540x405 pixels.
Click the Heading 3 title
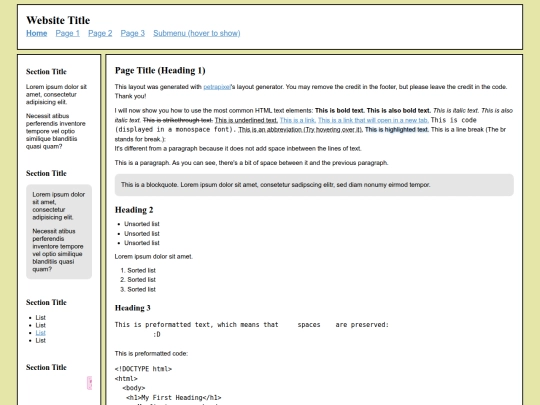pos(133,308)
